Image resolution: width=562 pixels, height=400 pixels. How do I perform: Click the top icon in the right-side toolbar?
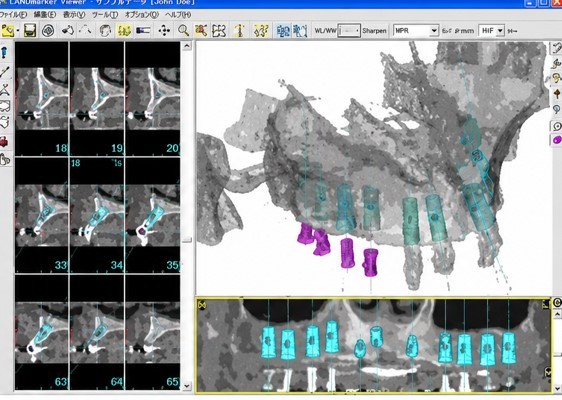(x=557, y=48)
